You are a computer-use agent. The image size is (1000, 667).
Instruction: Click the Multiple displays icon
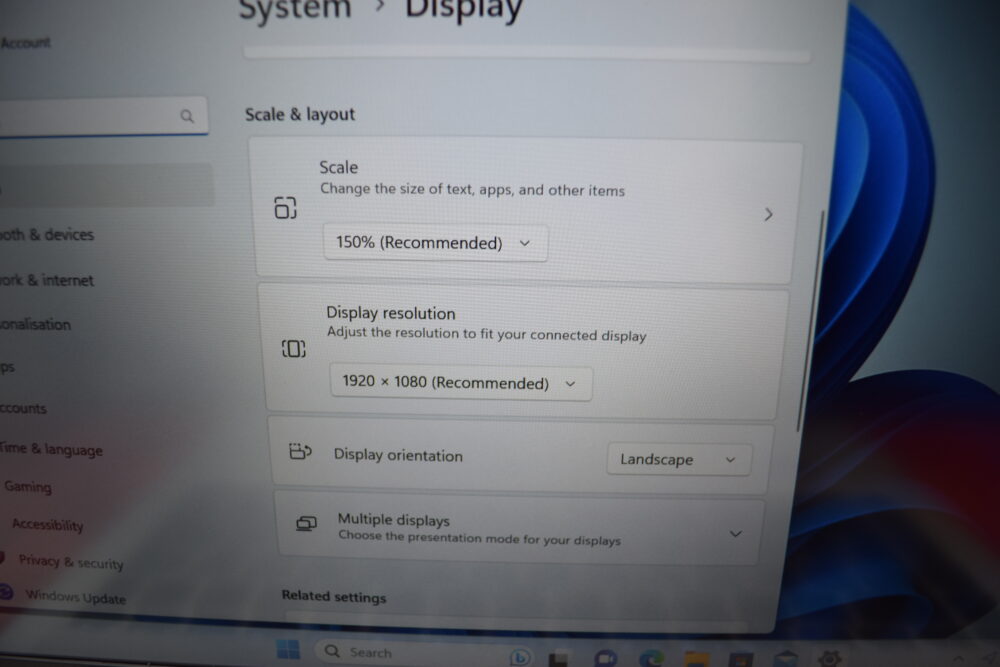click(306, 524)
